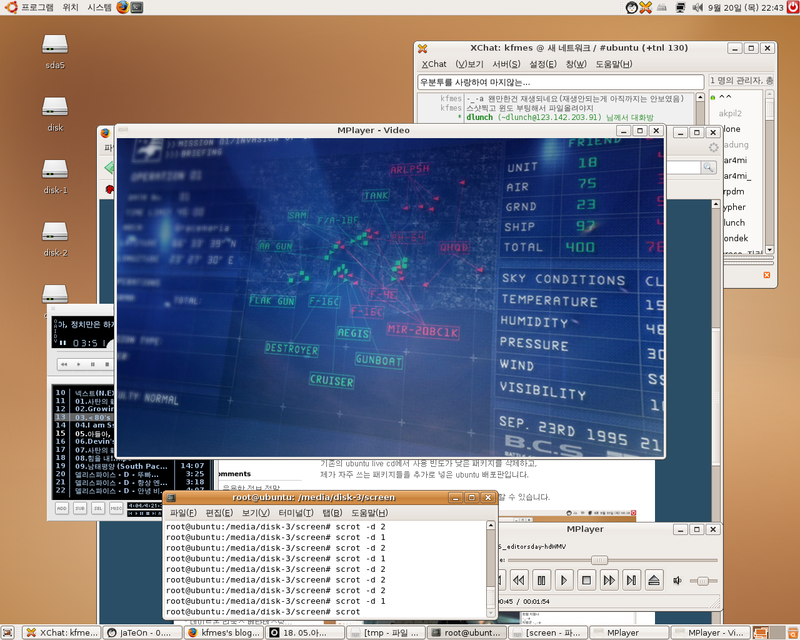Screen dimensions: 800x640
Task: Open the 파일 (File) menu in terminal
Action: pos(183,512)
